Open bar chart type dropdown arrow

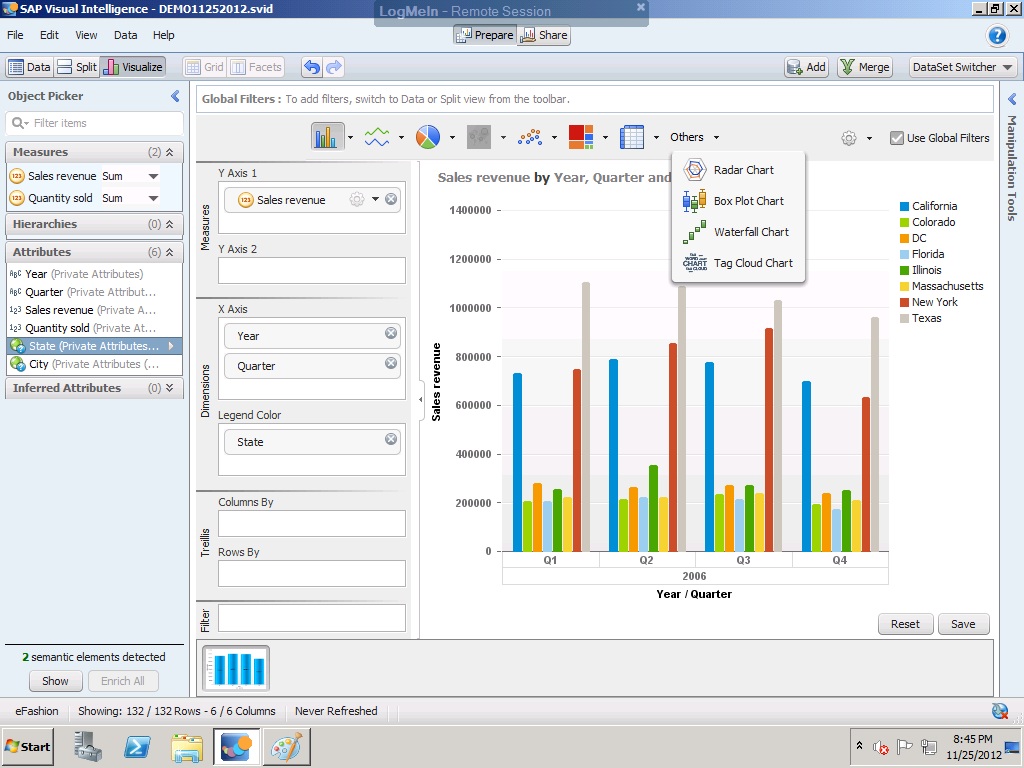[351, 138]
